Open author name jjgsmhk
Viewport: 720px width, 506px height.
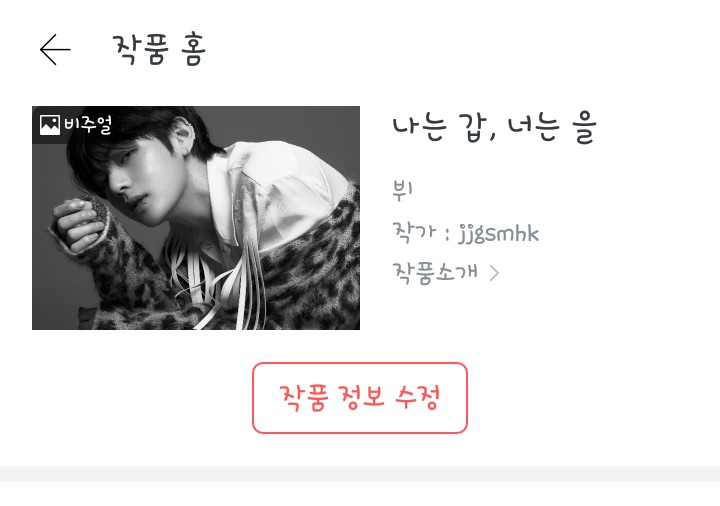pyautogui.click(x=498, y=234)
